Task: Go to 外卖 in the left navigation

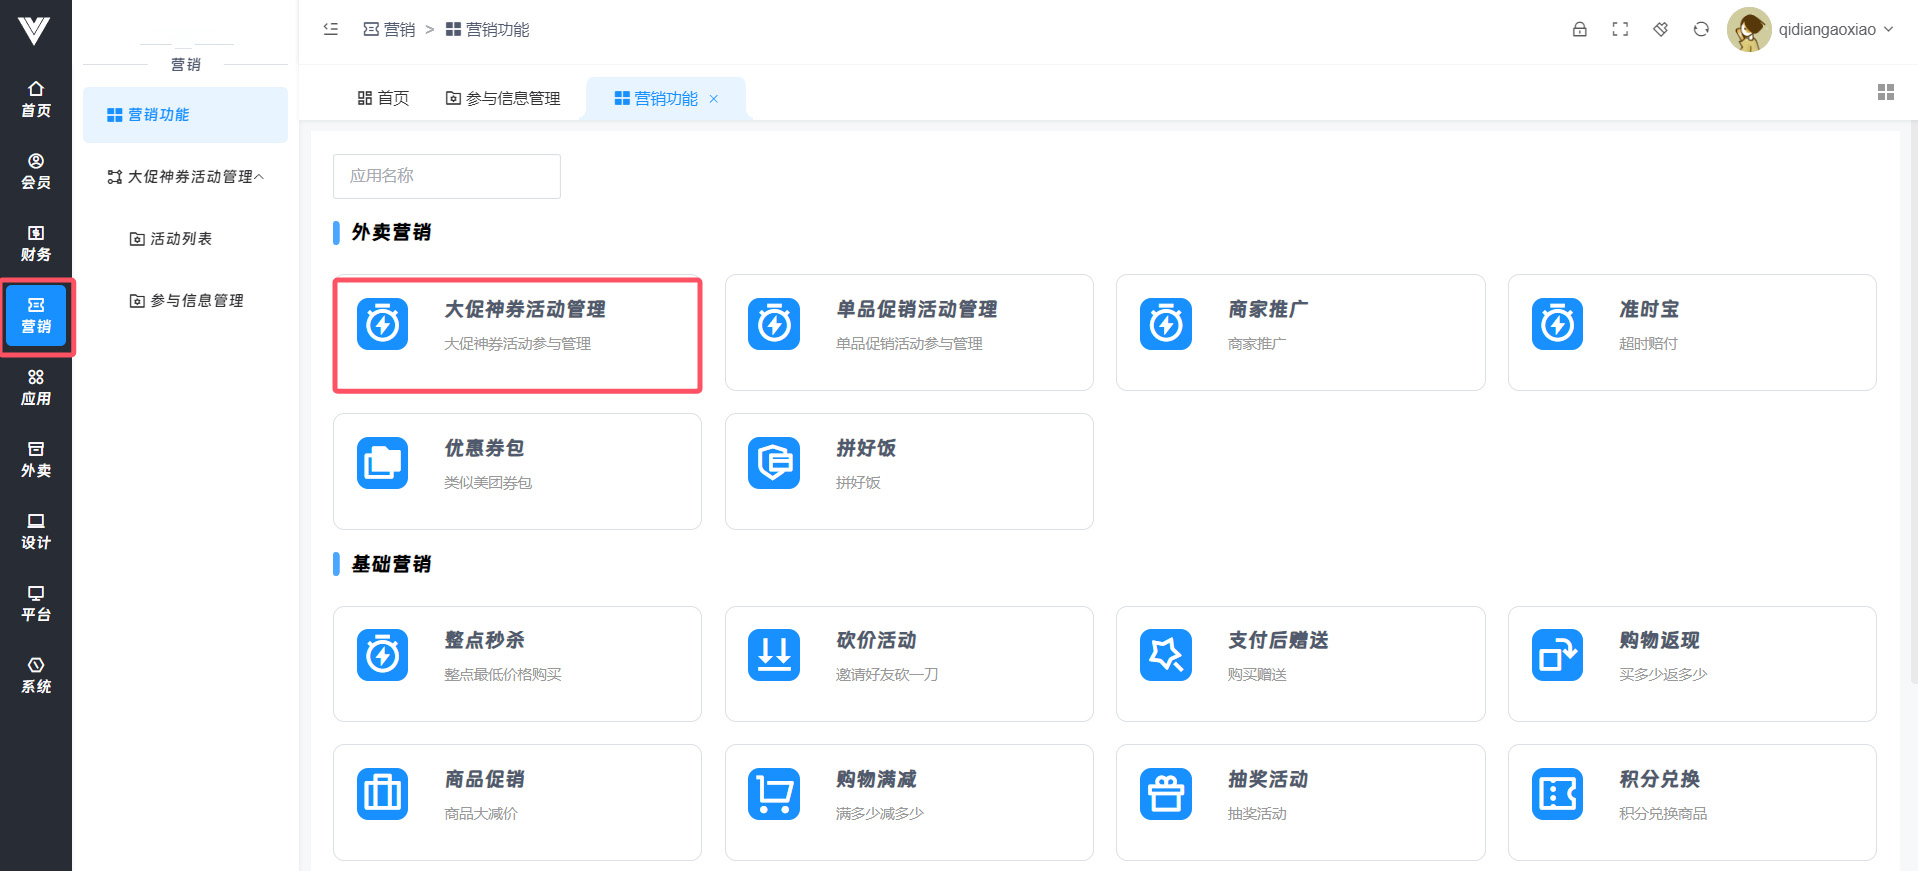Action: [x=36, y=459]
